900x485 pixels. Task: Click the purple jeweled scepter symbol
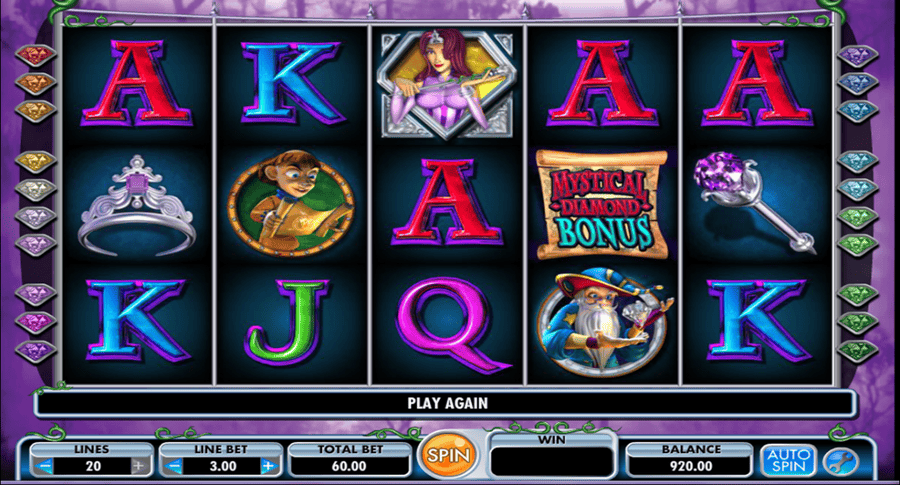click(754, 202)
